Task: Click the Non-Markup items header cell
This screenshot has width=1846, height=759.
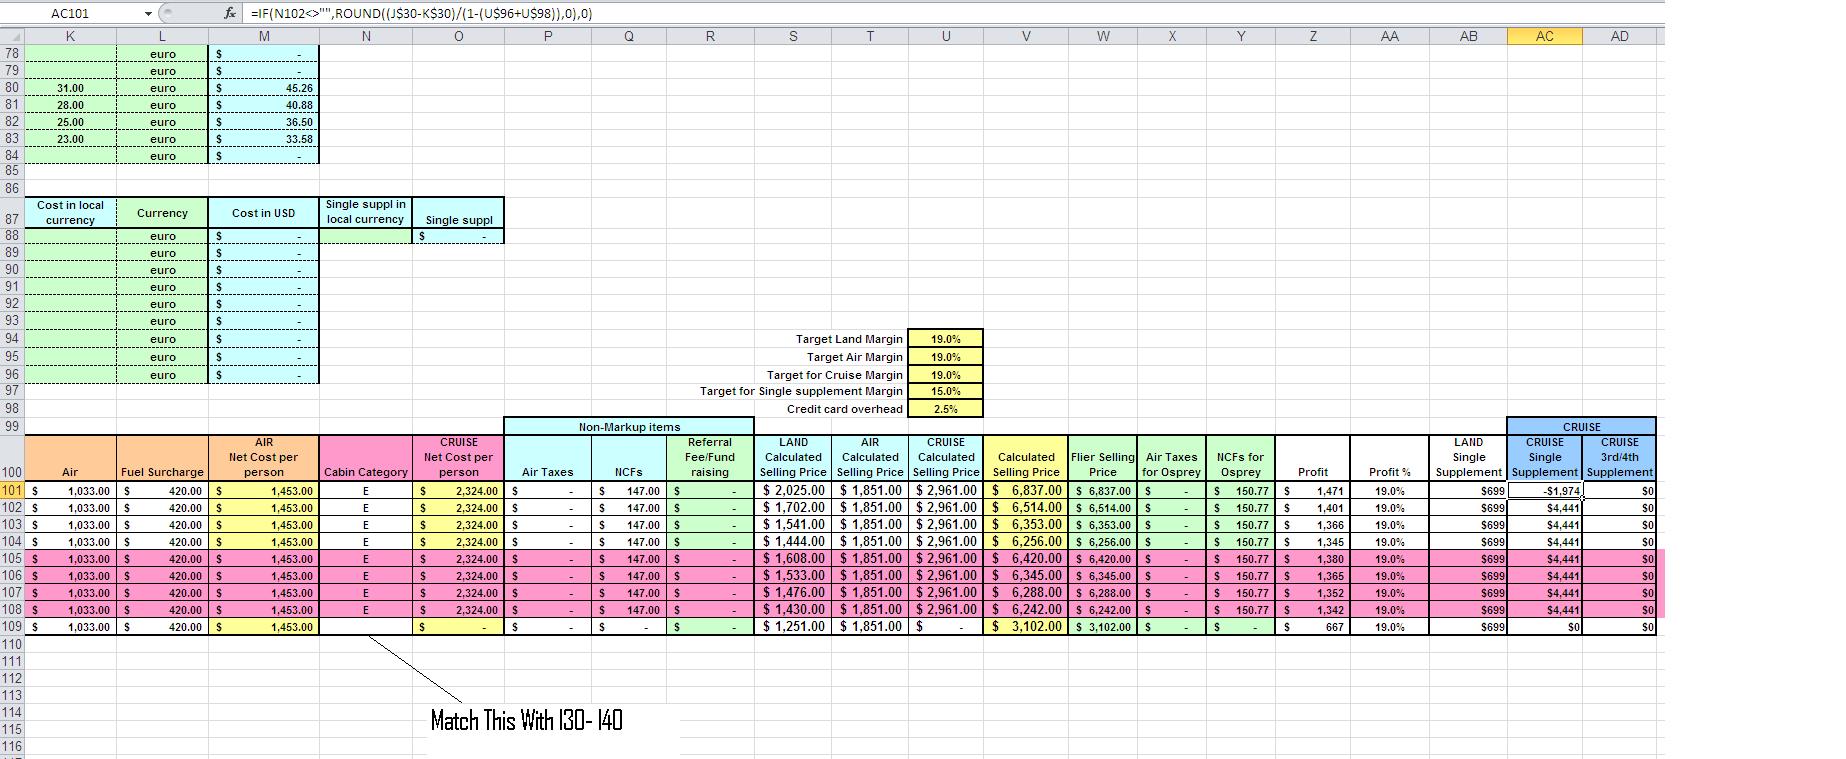Action: tap(629, 426)
